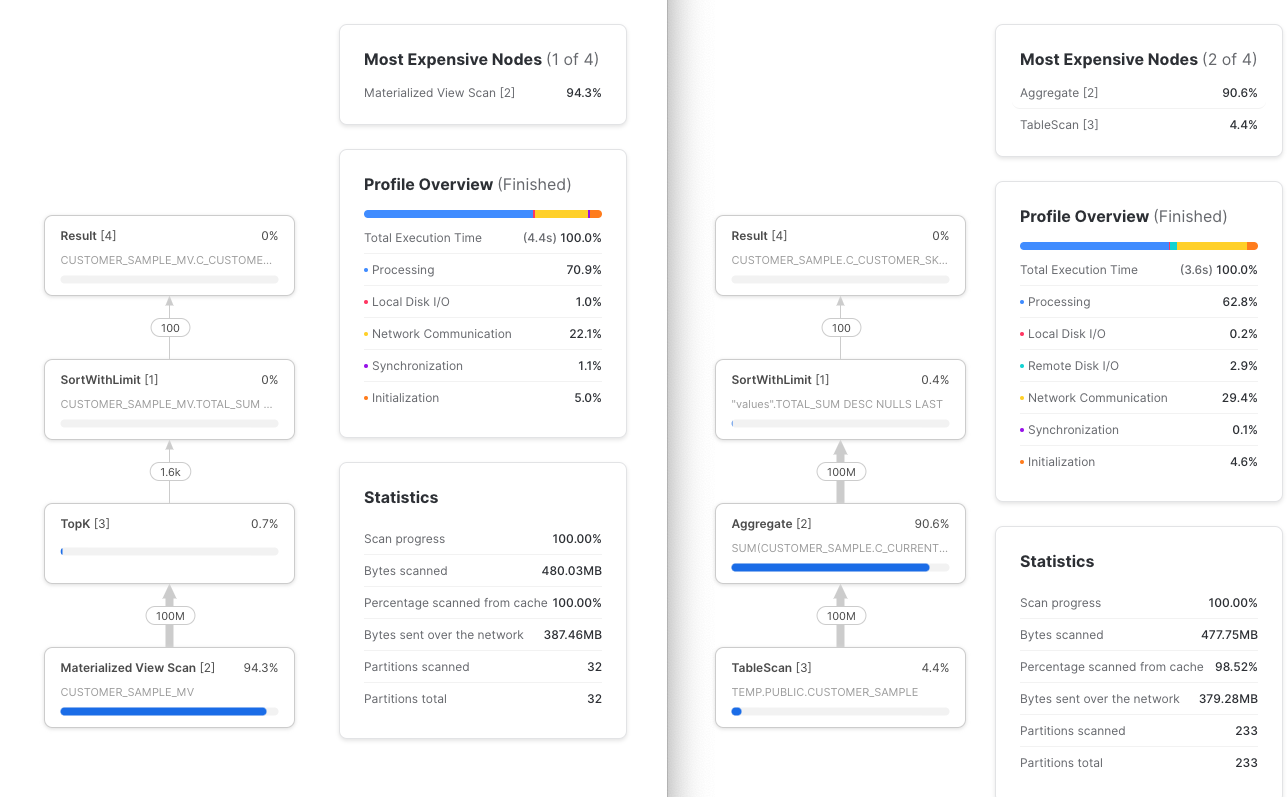The image size is (1287, 797).
Task: Select the Aggregate [2] node in graph
Action: point(840,543)
